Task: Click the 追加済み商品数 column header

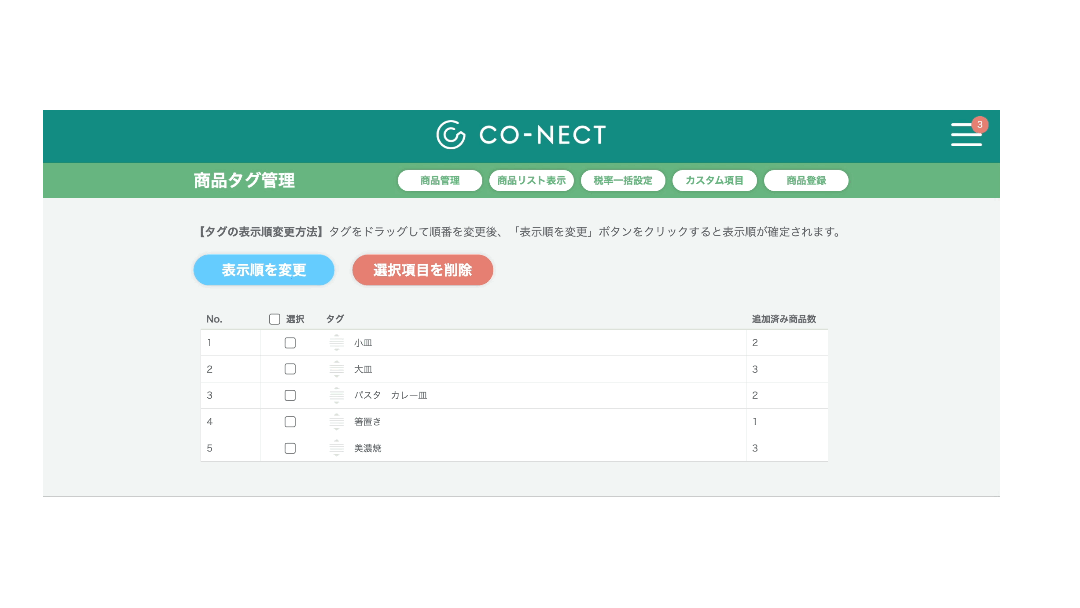Action: coord(784,319)
